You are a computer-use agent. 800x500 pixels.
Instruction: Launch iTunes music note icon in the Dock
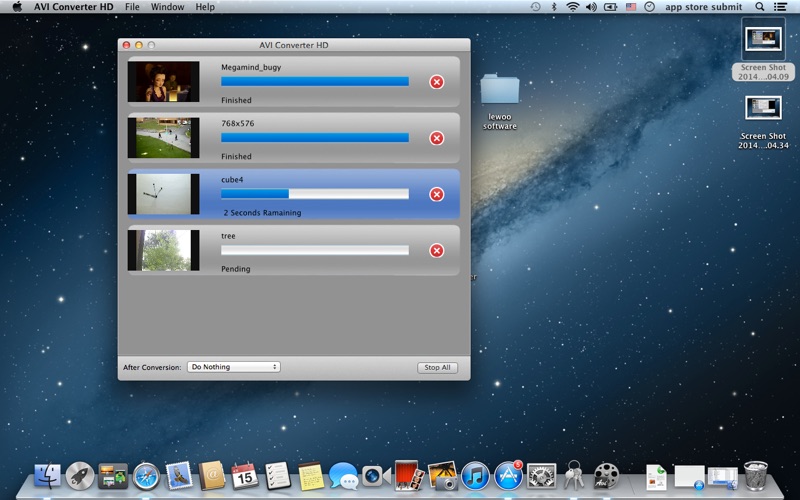(x=475, y=476)
